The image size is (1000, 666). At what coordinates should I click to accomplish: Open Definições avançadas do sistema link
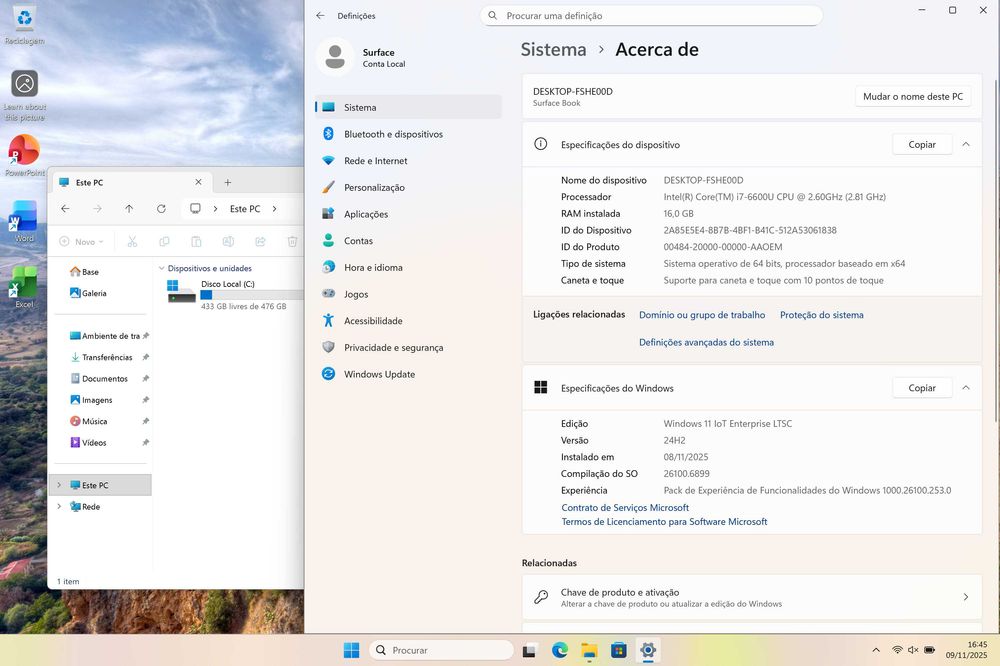click(706, 343)
